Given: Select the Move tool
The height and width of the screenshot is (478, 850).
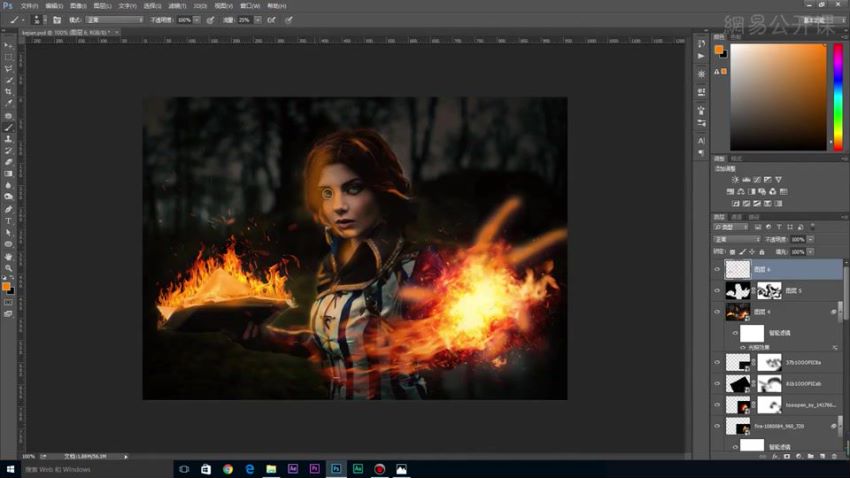Looking at the screenshot, I should 8,46.
